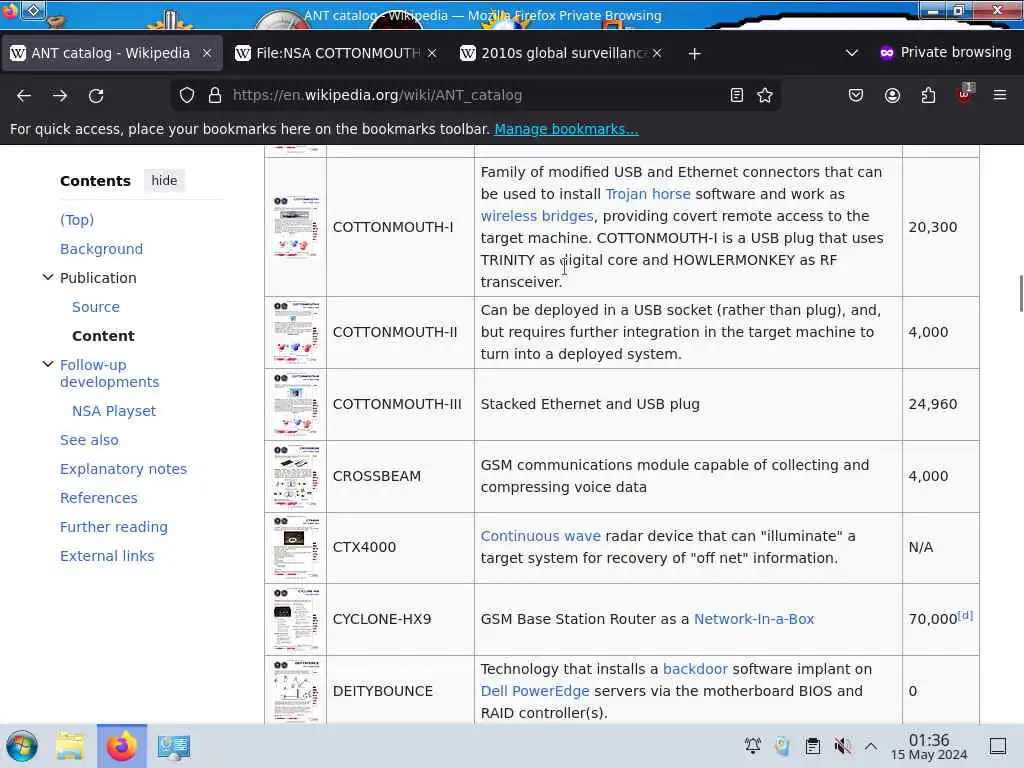Collapse the Publication section chevron

(x=48, y=277)
